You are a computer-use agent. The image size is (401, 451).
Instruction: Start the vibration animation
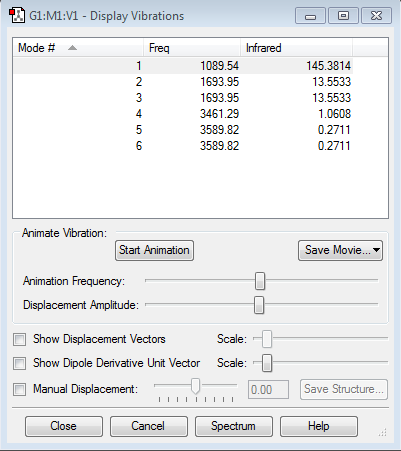tap(154, 250)
